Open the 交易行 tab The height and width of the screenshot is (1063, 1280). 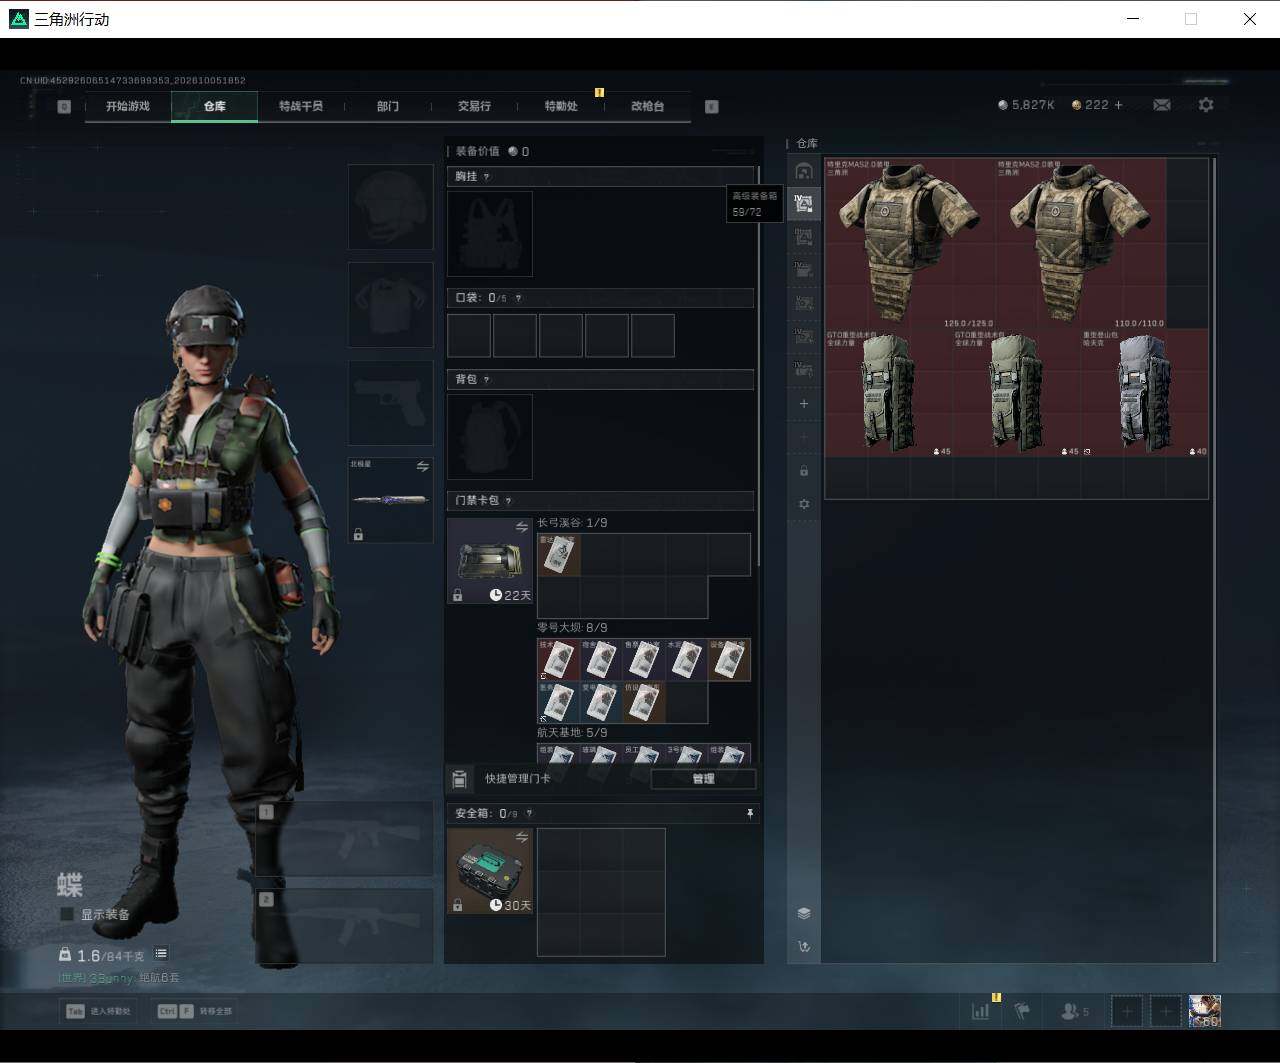point(474,106)
